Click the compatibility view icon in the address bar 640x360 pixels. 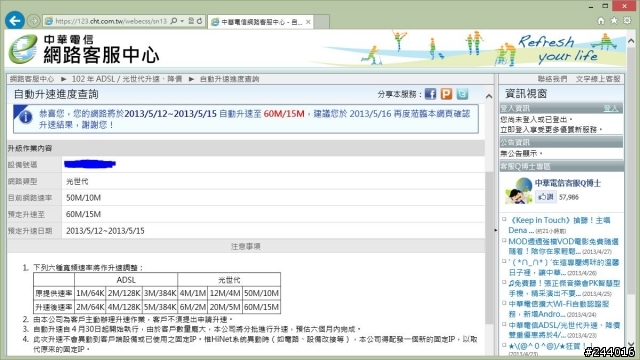coord(191,21)
